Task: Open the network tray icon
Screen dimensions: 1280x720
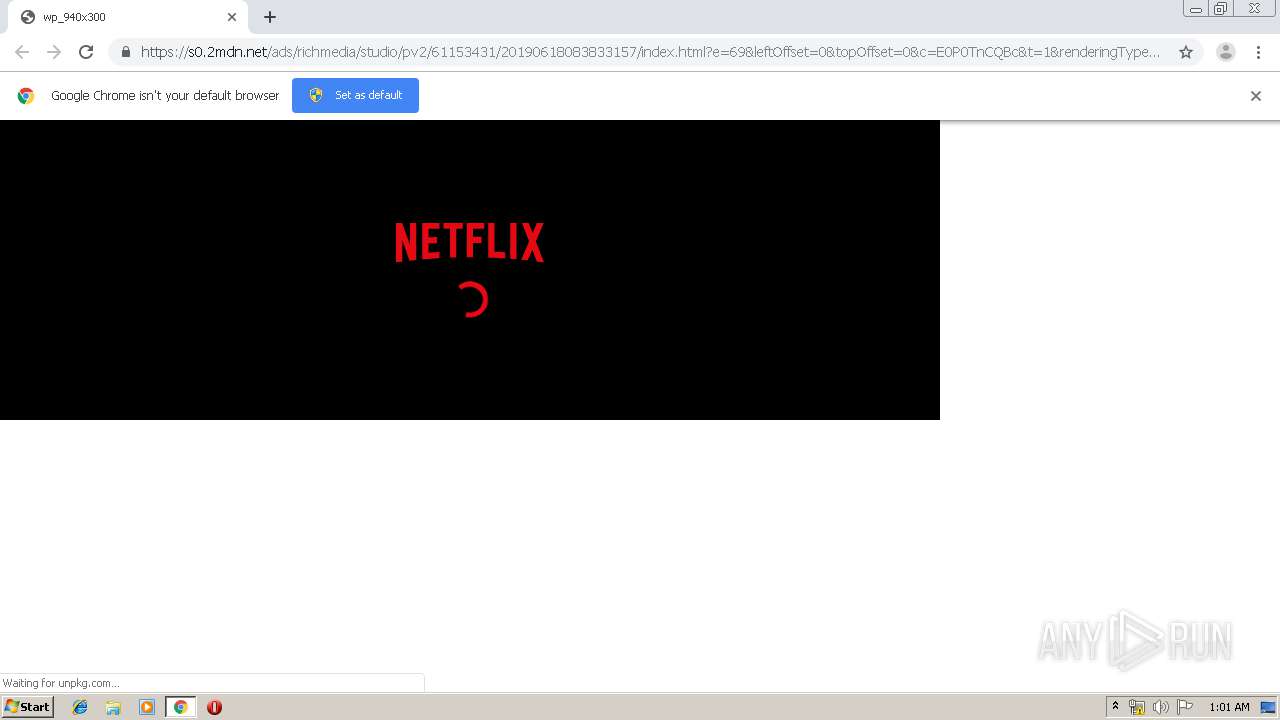Action: [1137, 707]
